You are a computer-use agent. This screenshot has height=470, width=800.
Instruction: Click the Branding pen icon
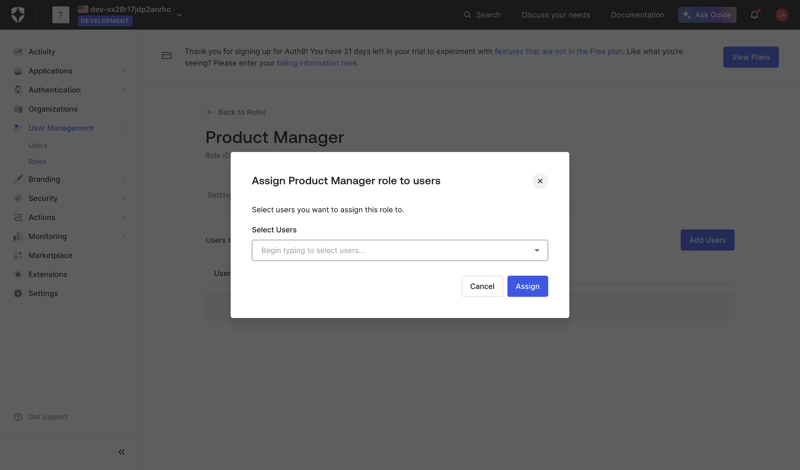18,179
